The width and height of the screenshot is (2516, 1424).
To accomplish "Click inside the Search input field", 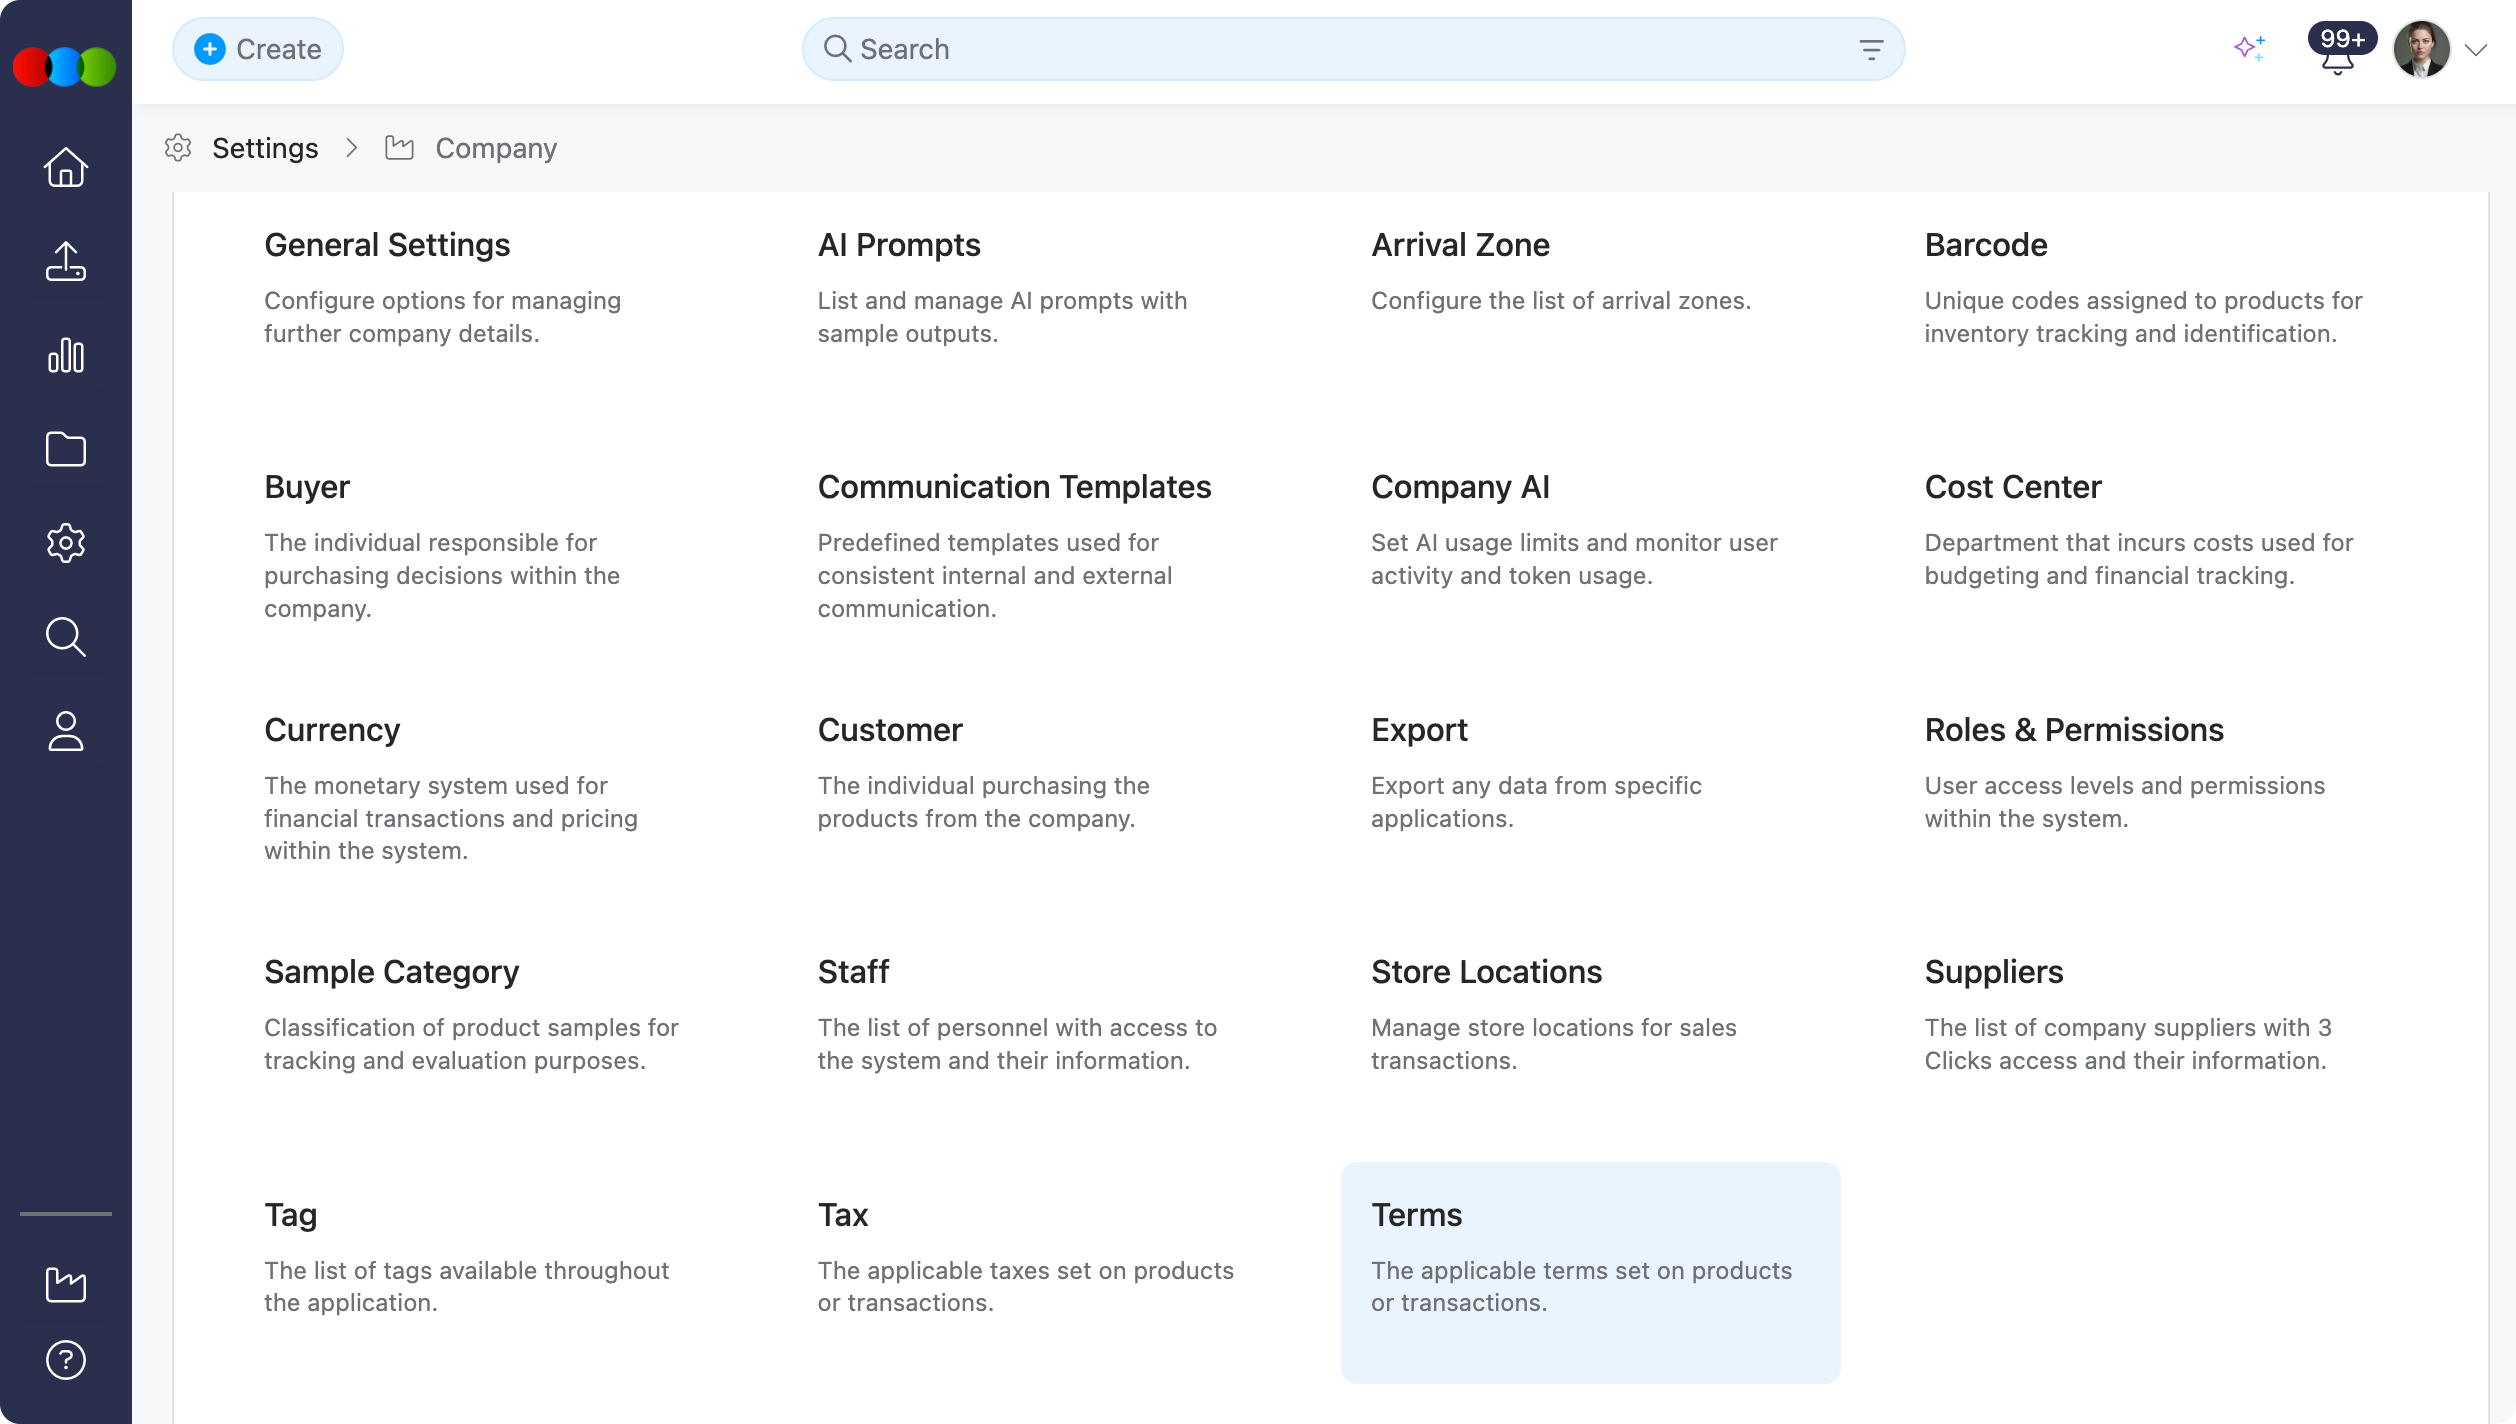I will (x=1200, y=48).
